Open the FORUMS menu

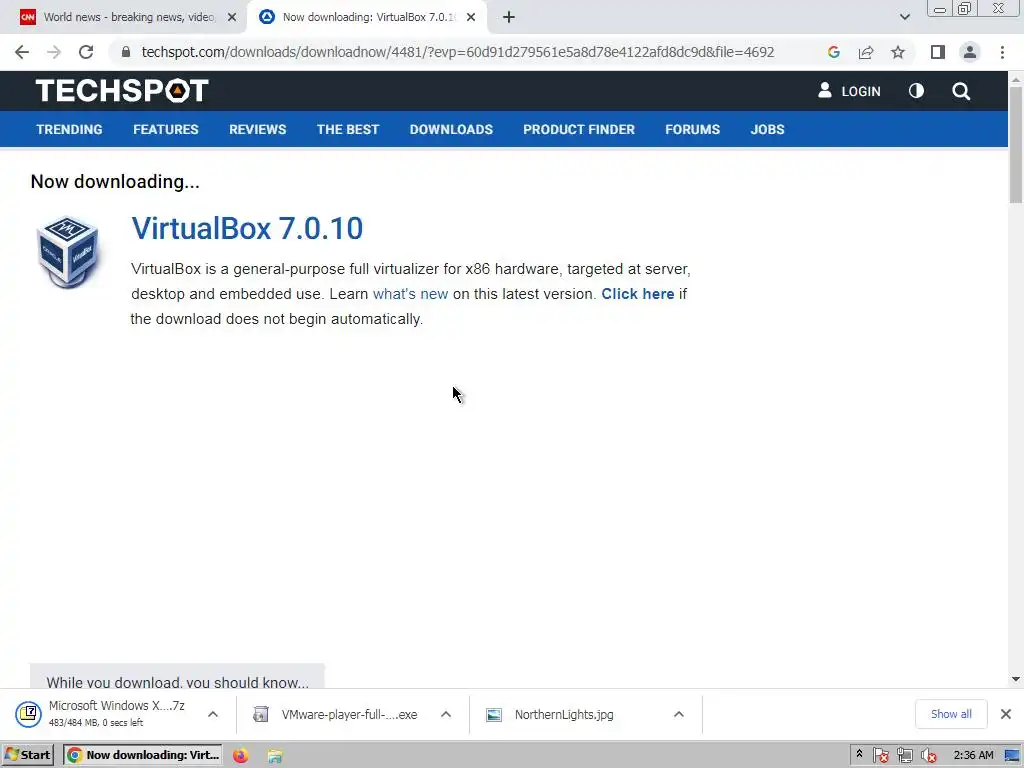(692, 129)
